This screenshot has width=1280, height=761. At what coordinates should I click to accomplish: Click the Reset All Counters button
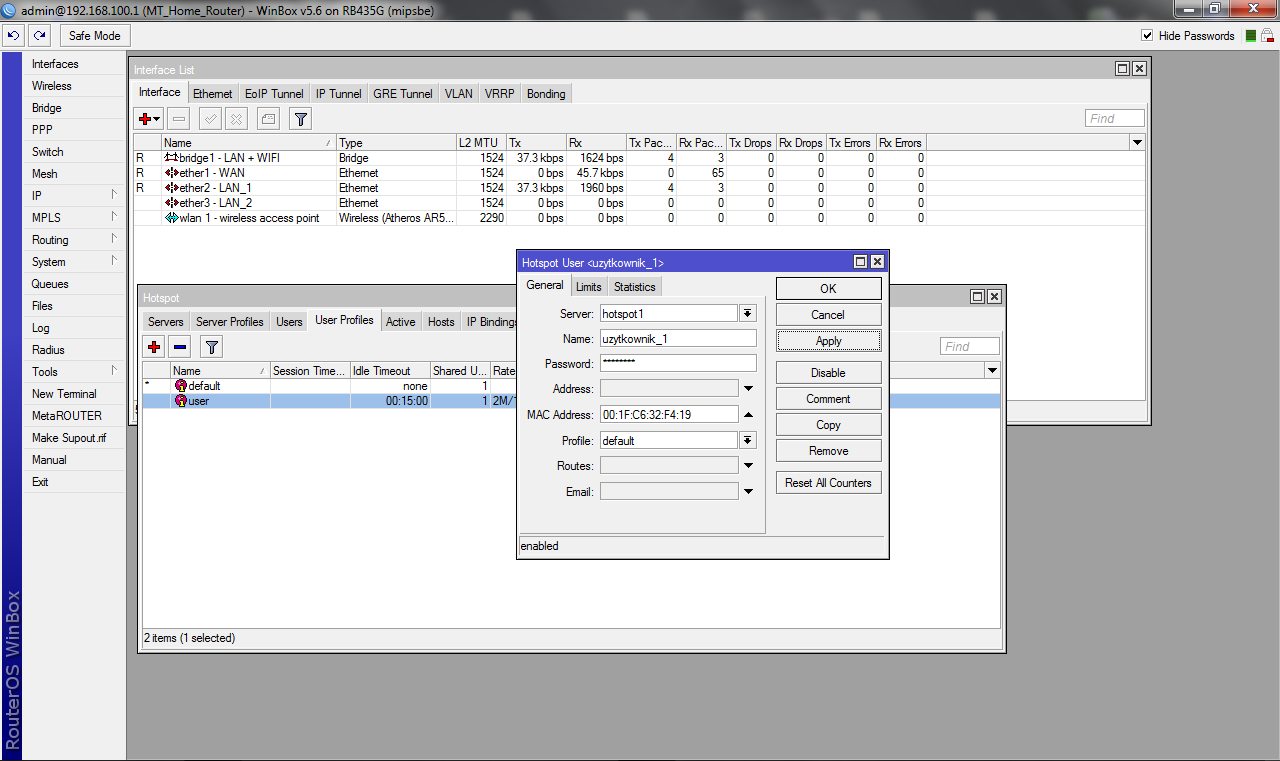coord(828,483)
